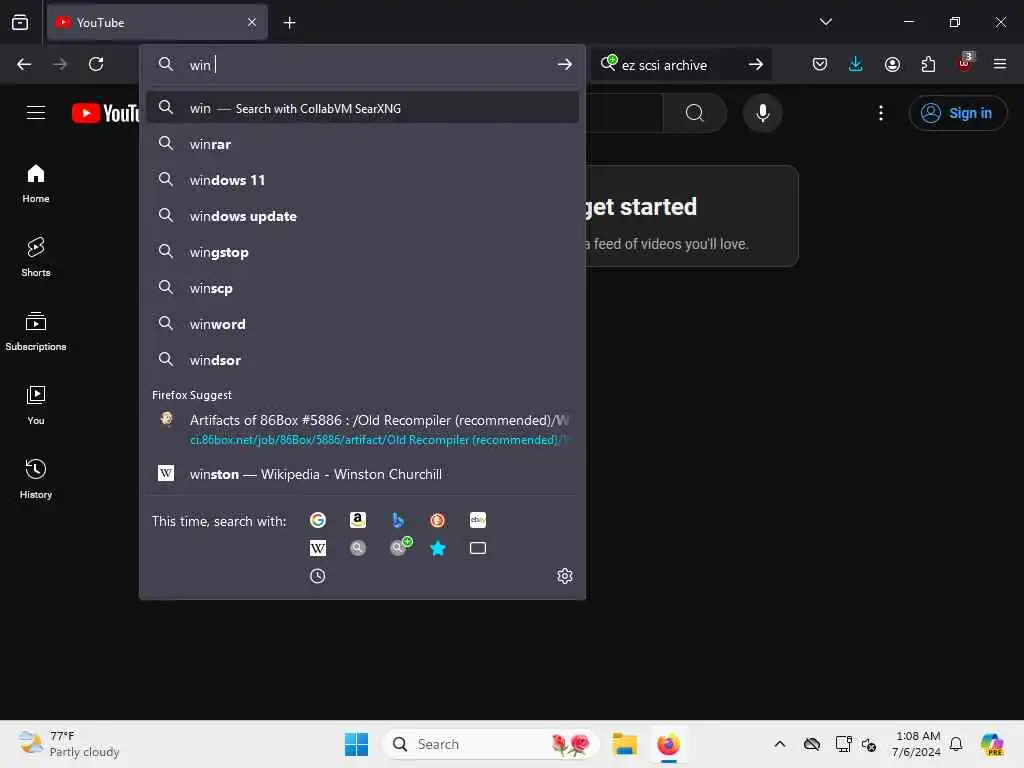Open YouTube Shorts in sidebar

coord(36,257)
